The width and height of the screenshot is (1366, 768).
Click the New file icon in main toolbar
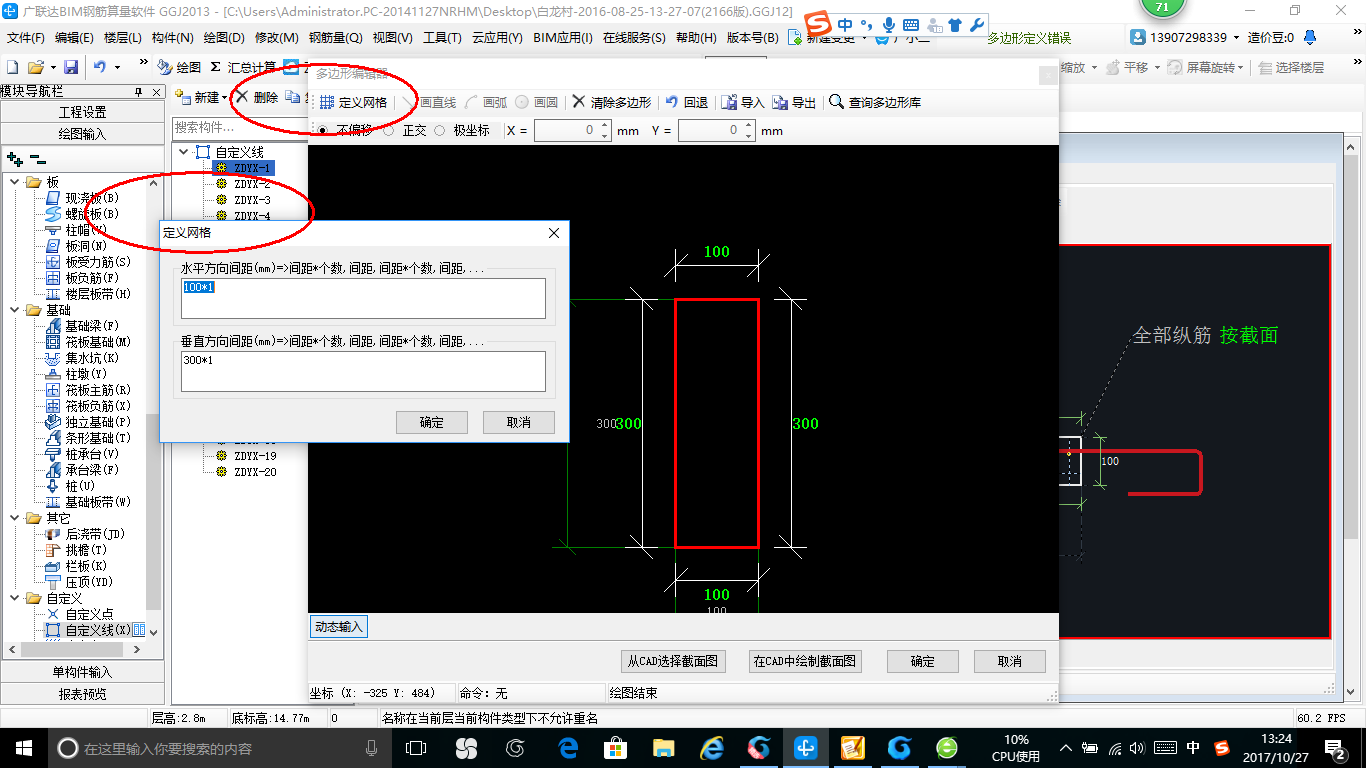12,67
